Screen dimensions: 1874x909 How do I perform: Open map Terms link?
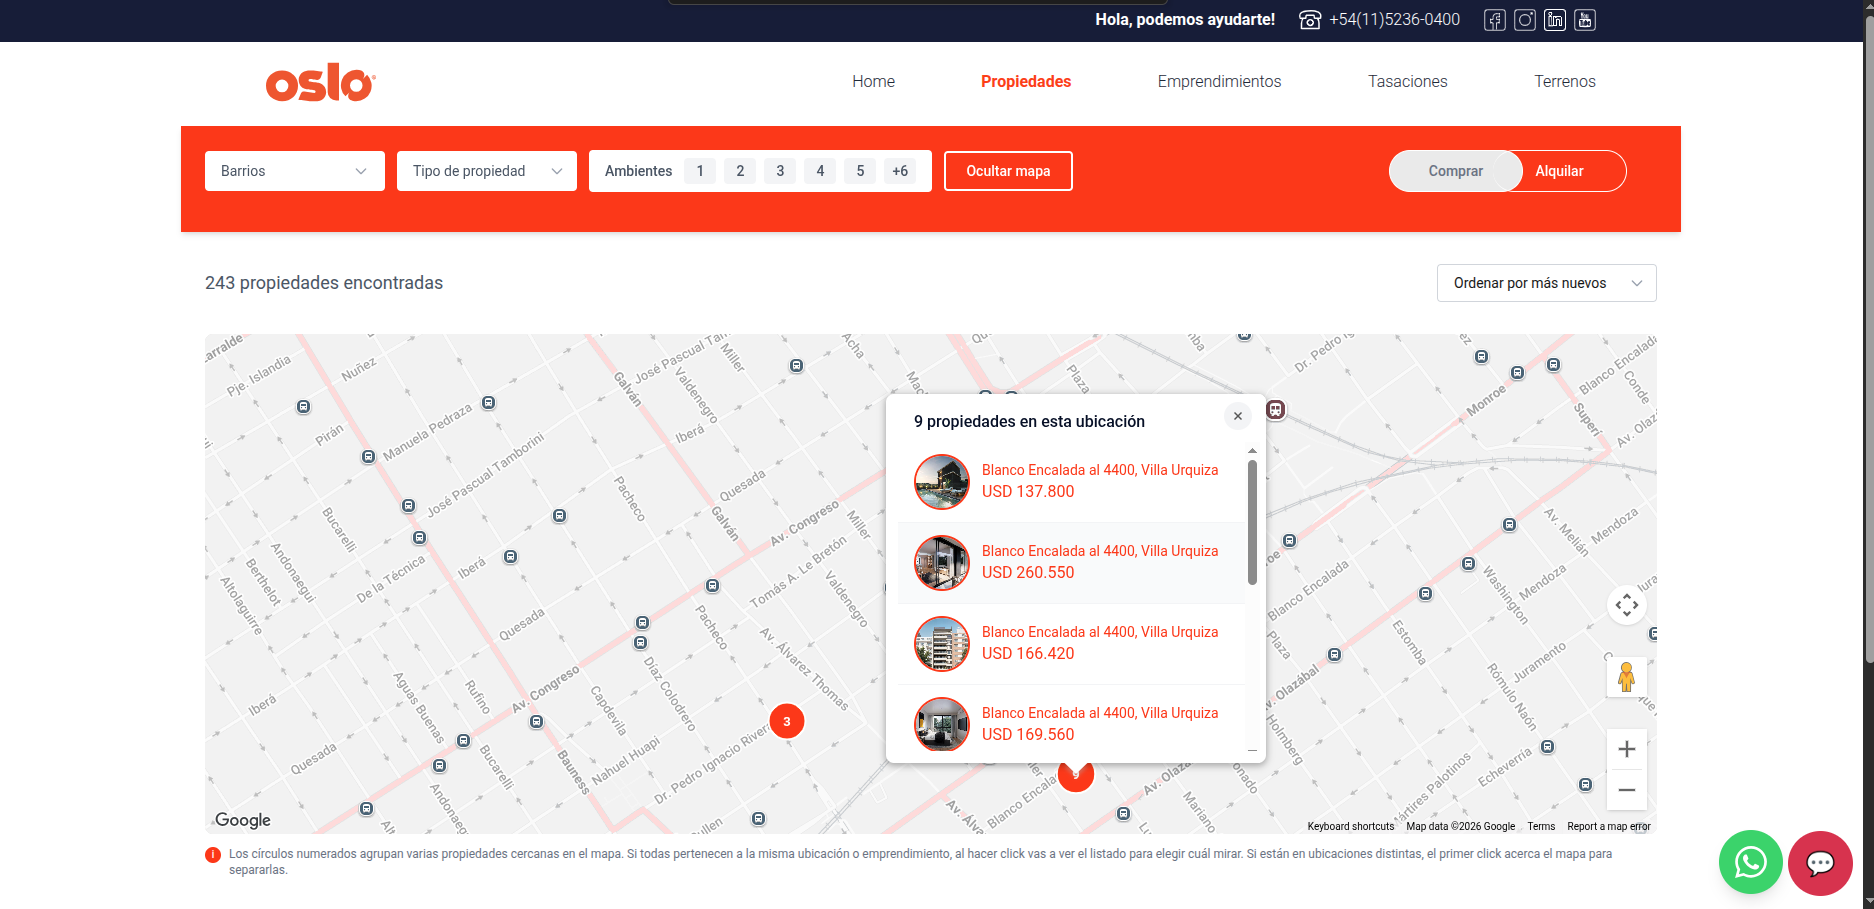(x=1541, y=826)
